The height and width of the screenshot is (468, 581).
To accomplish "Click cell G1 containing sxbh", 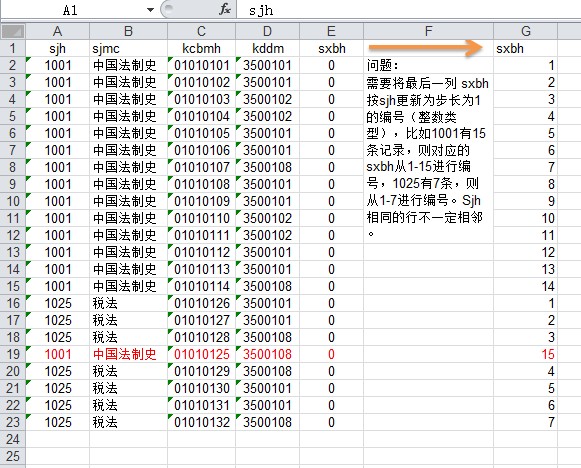I will 525,48.
